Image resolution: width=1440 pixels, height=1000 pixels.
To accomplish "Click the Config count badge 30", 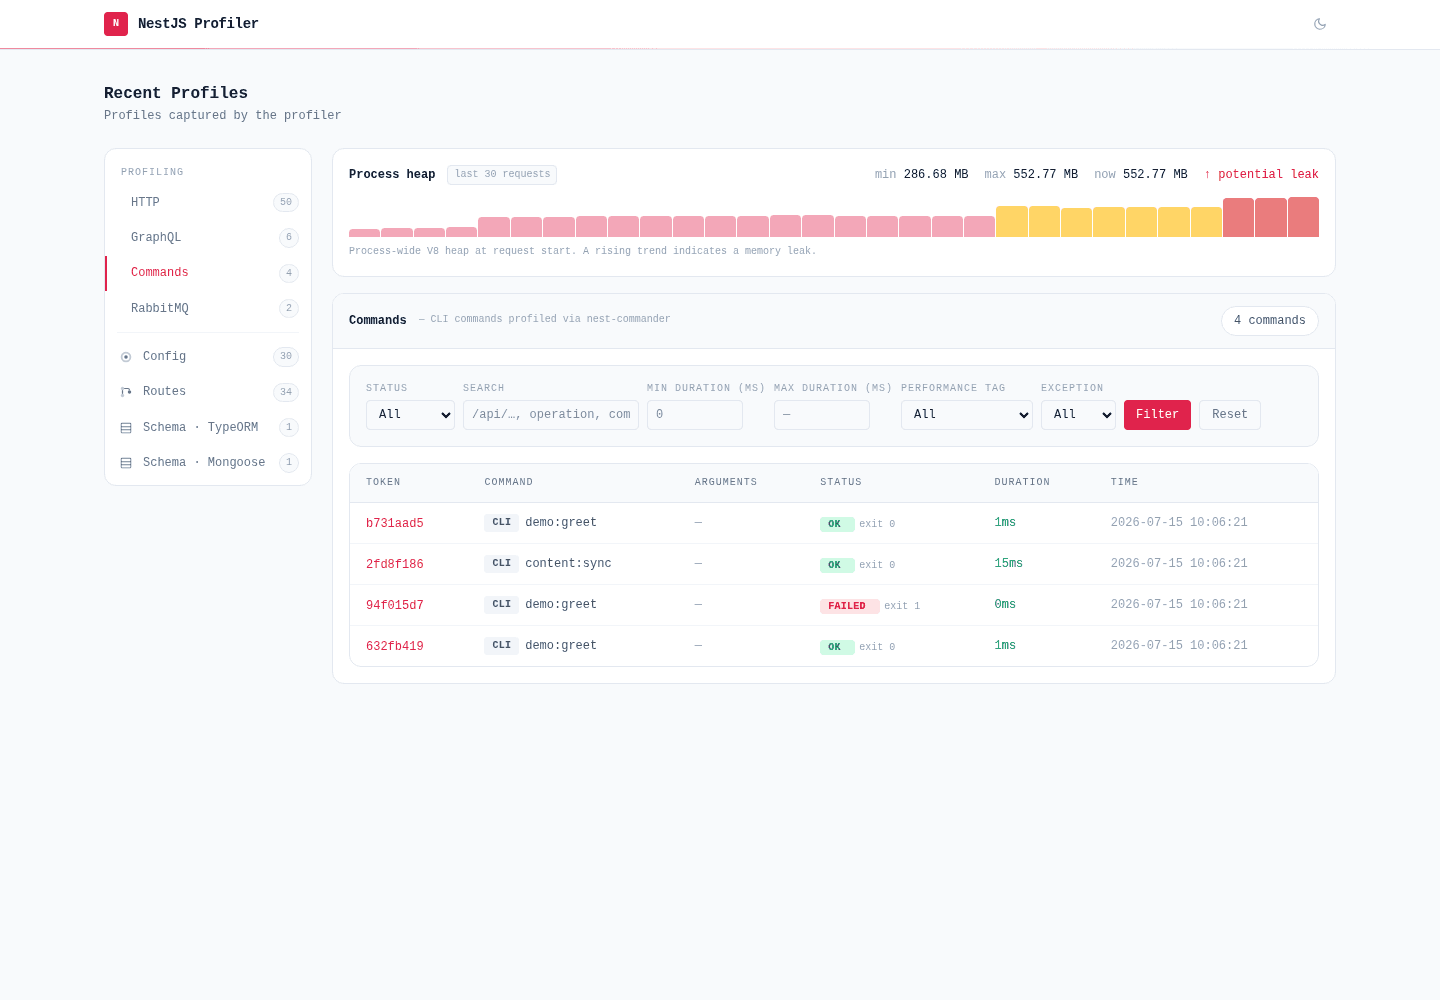I will (286, 357).
